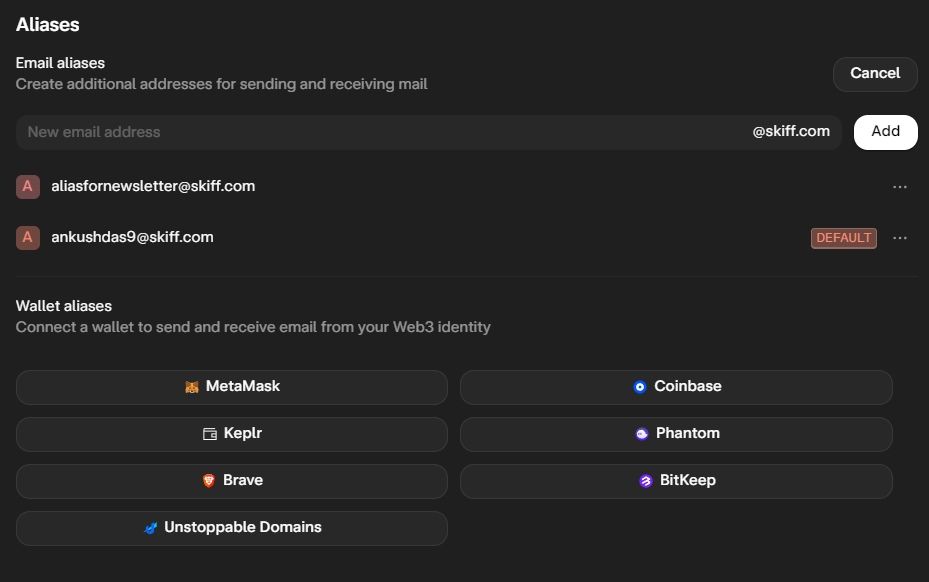Select the MetaMask fox icon
The image size is (929, 582).
191,386
